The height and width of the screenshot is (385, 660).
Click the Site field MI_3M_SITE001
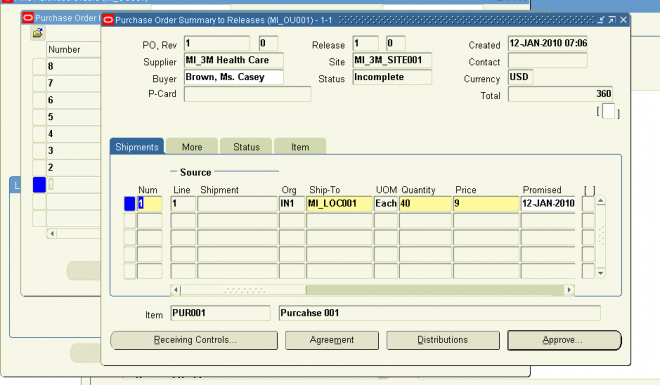point(392,60)
